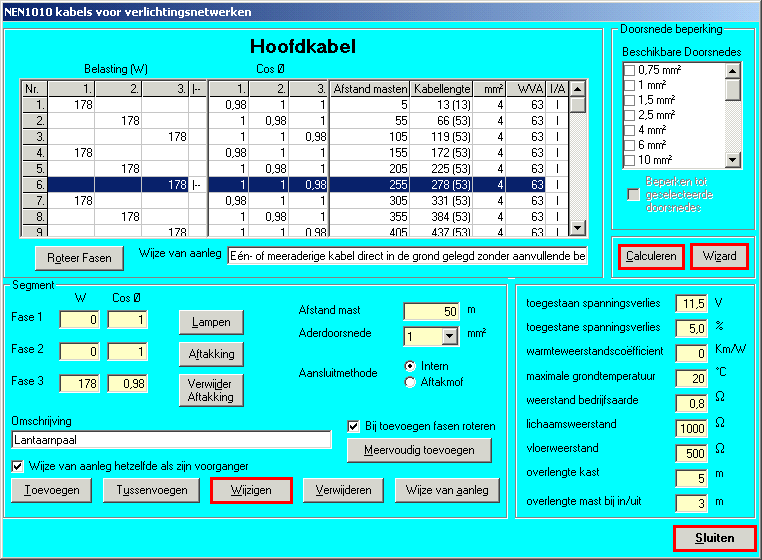Viewport: 762px width, 560px height.
Task: Check the 0,75 mm² cross-section
Action: point(629,70)
